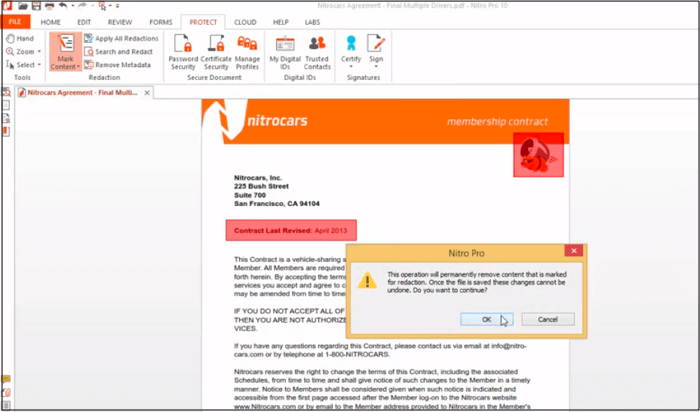Viewport: 700px width, 412px height.
Task: Open Password Security settings
Action: click(x=183, y=52)
